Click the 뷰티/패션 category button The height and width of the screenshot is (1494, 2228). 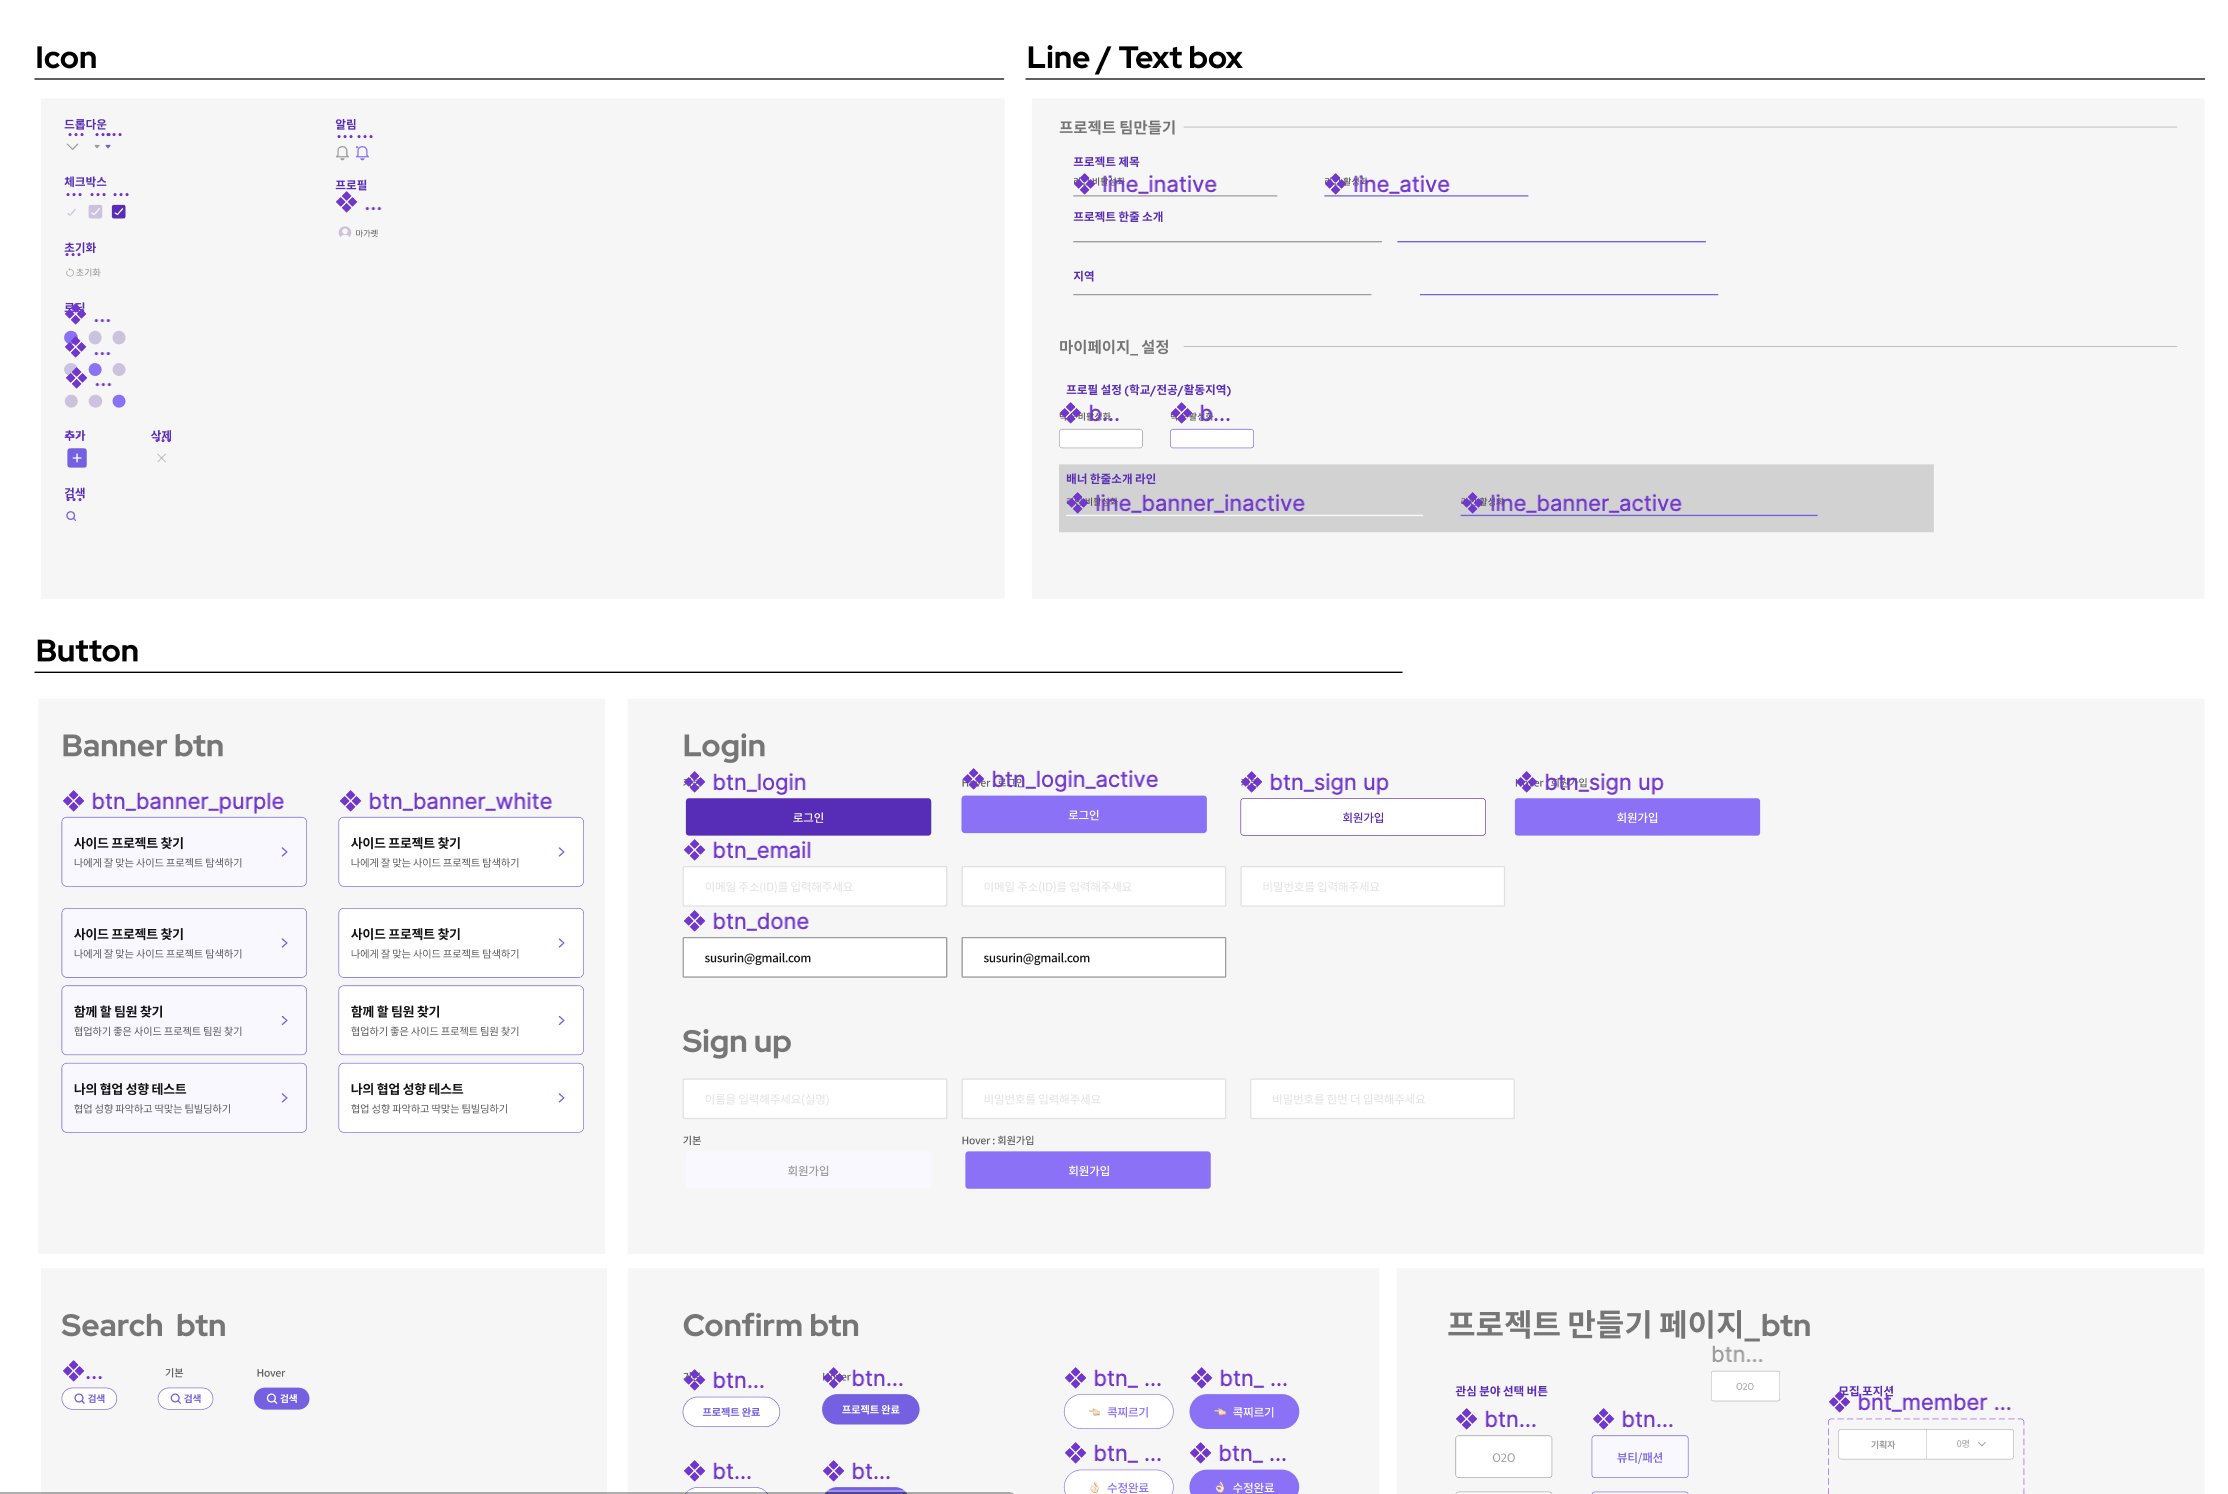(1640, 1457)
